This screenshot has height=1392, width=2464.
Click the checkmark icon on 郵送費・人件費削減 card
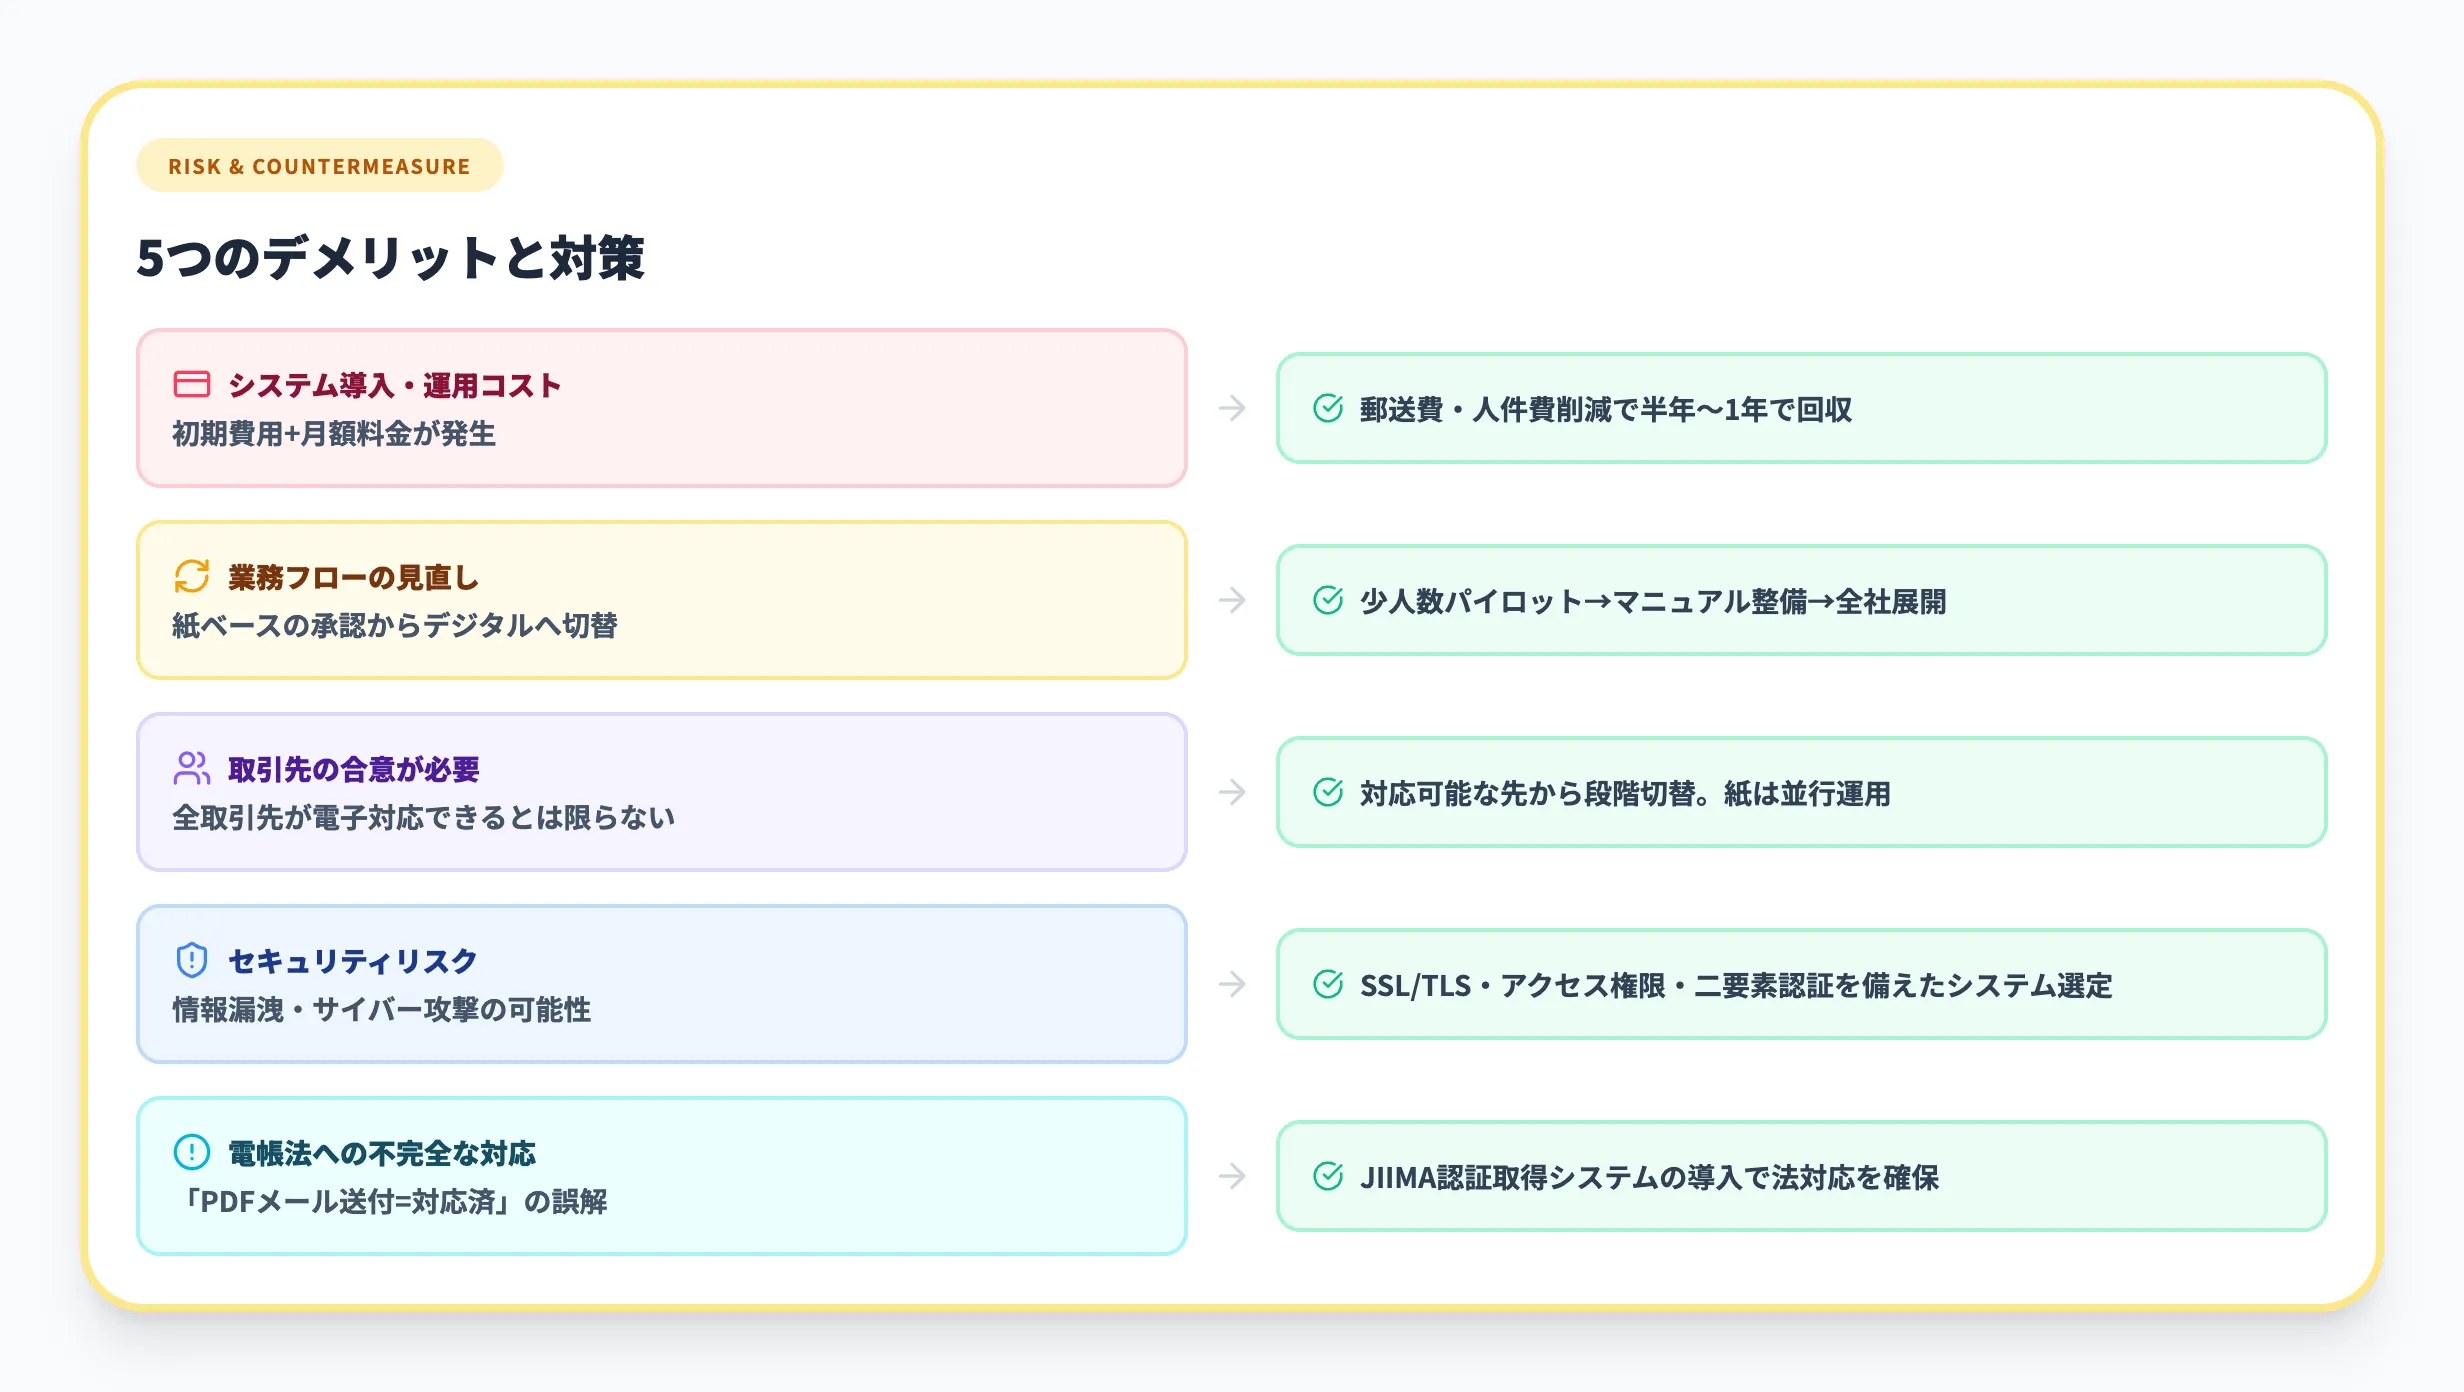point(1327,408)
